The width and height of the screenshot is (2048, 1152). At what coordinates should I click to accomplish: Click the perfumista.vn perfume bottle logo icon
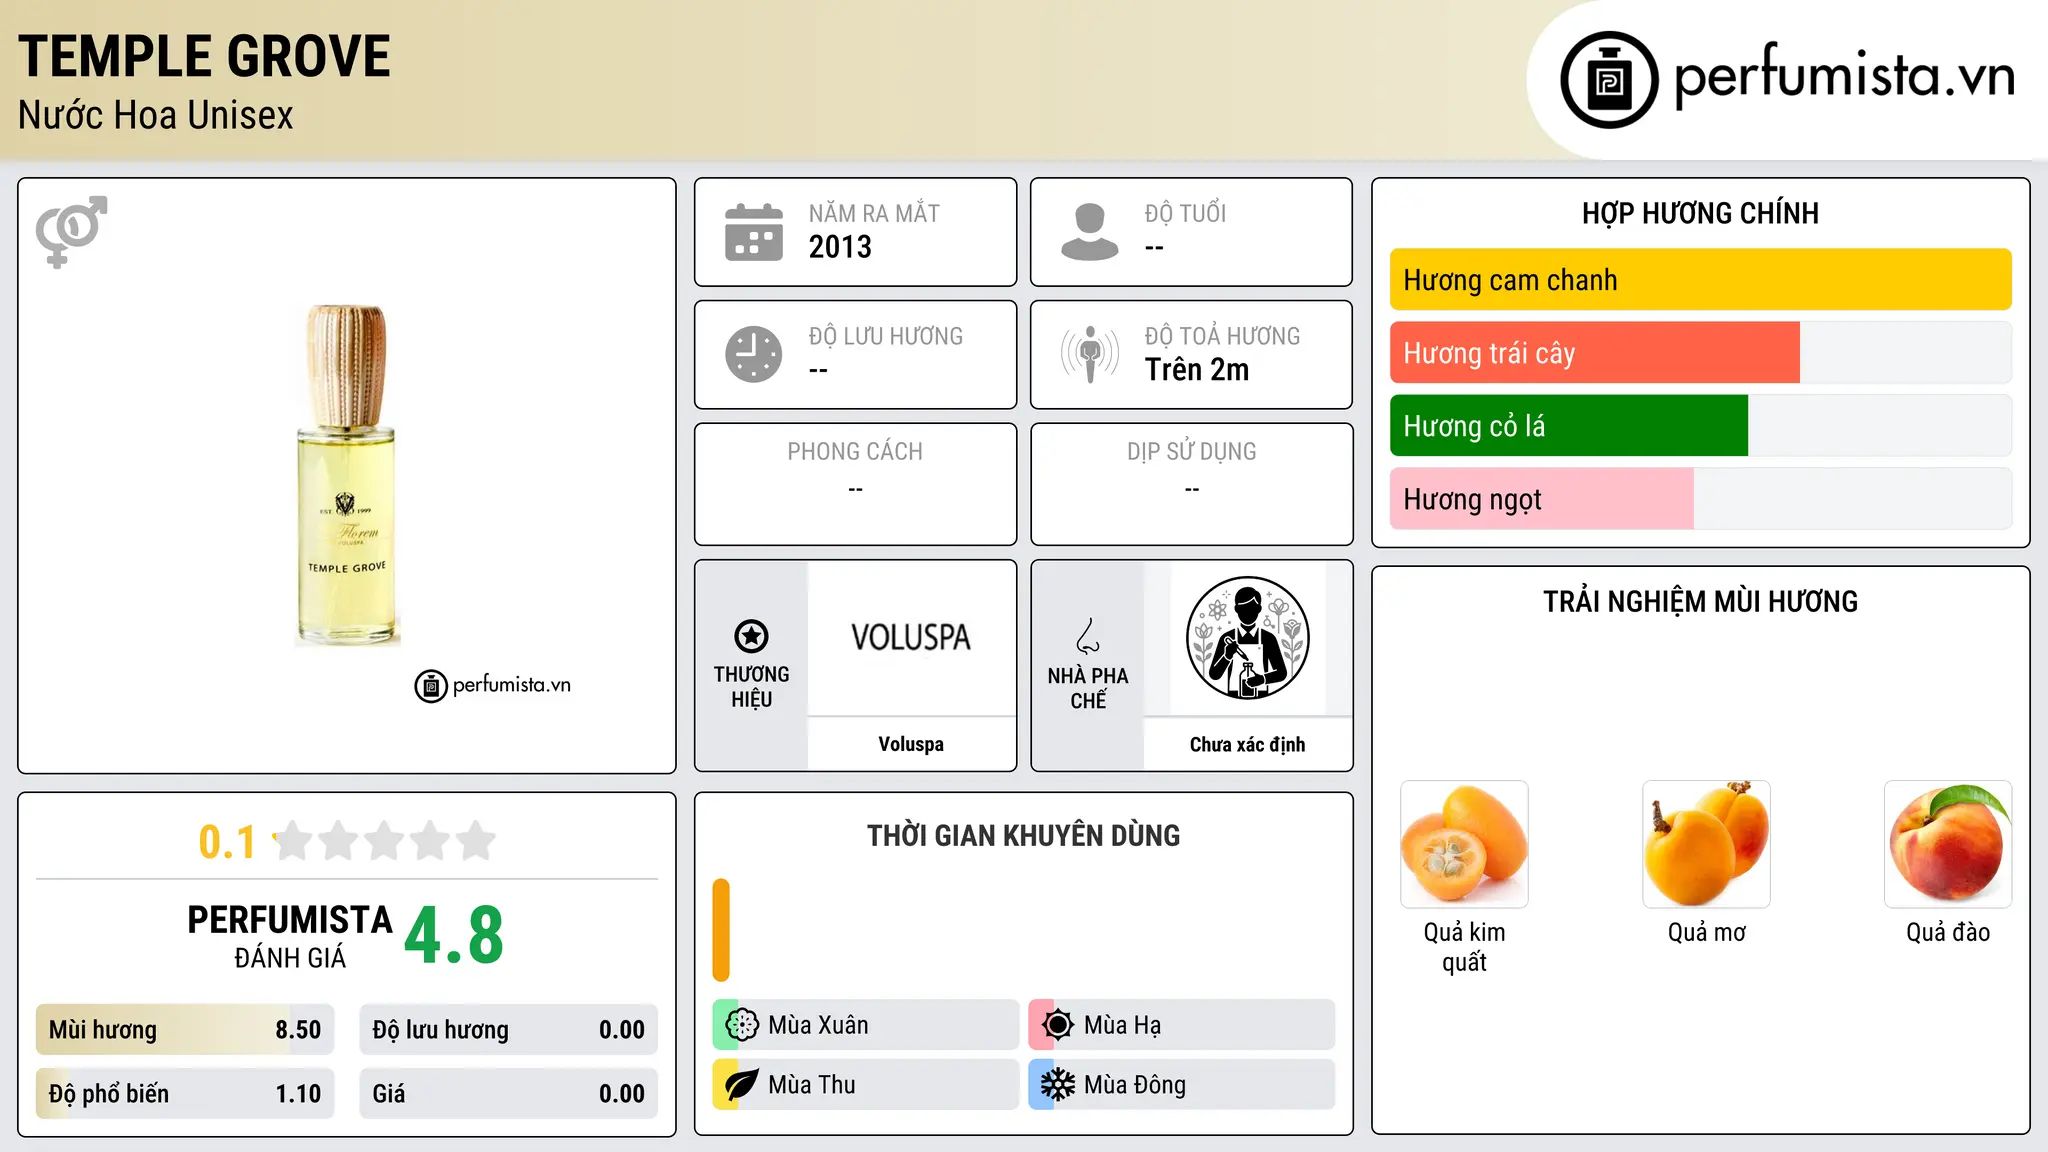pyautogui.click(x=1609, y=80)
